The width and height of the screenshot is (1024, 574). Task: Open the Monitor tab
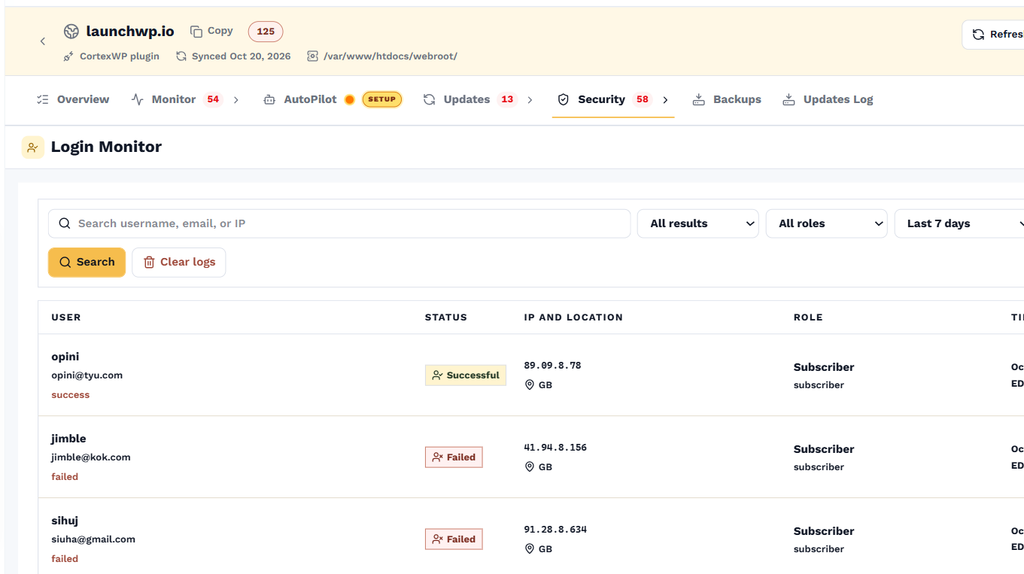point(176,99)
